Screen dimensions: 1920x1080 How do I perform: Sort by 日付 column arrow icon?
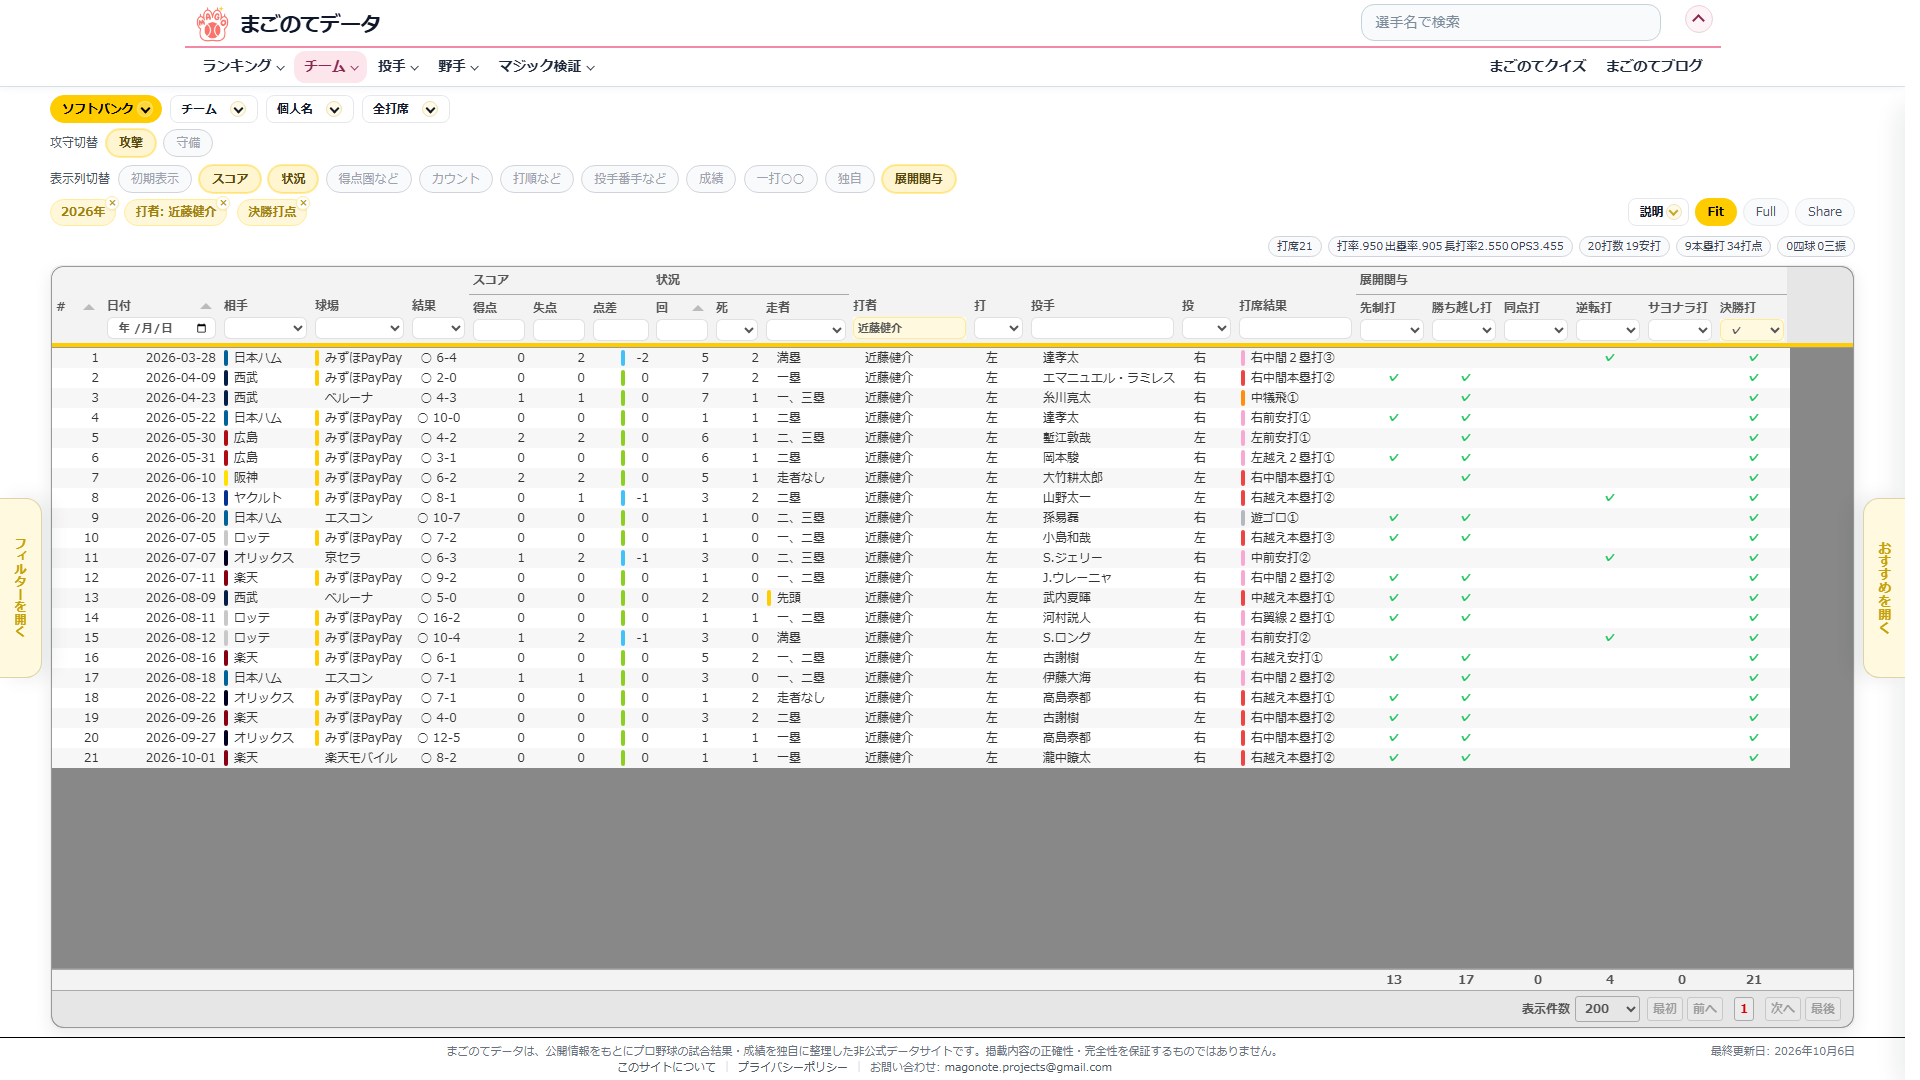click(206, 306)
